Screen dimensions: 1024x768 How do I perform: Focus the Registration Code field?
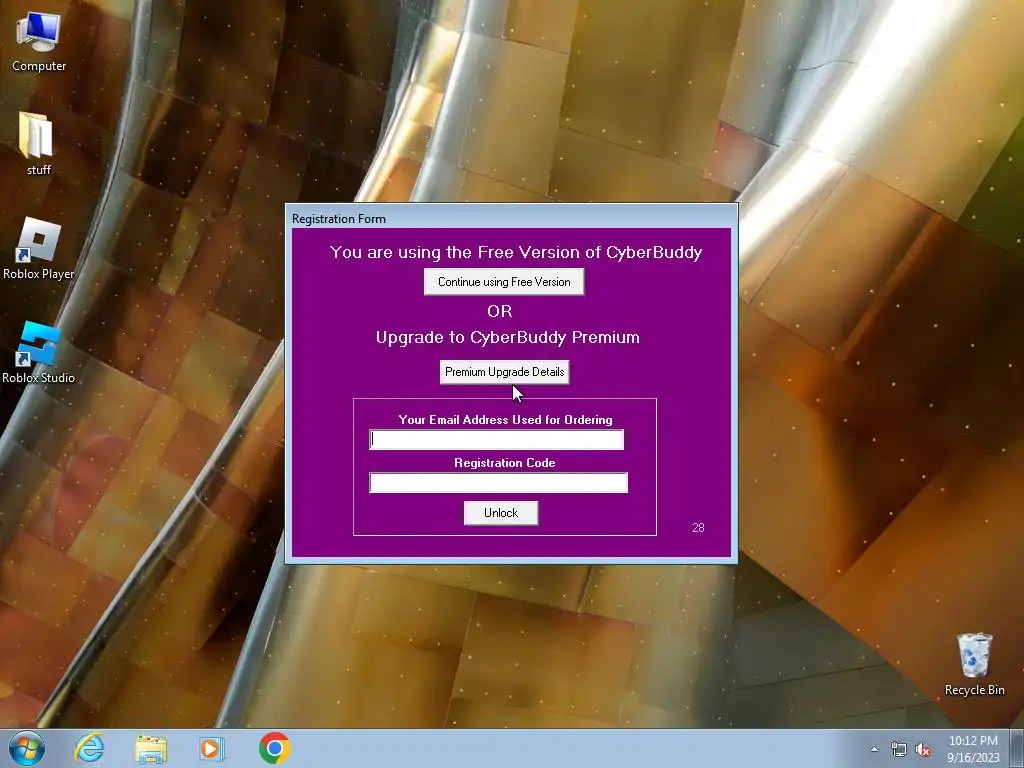498,483
